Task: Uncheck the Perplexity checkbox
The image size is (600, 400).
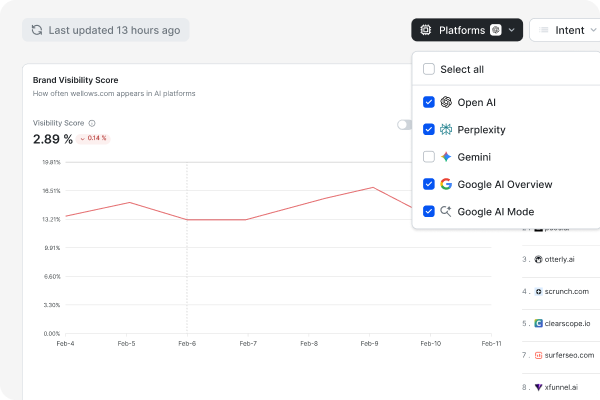Action: coord(429,129)
